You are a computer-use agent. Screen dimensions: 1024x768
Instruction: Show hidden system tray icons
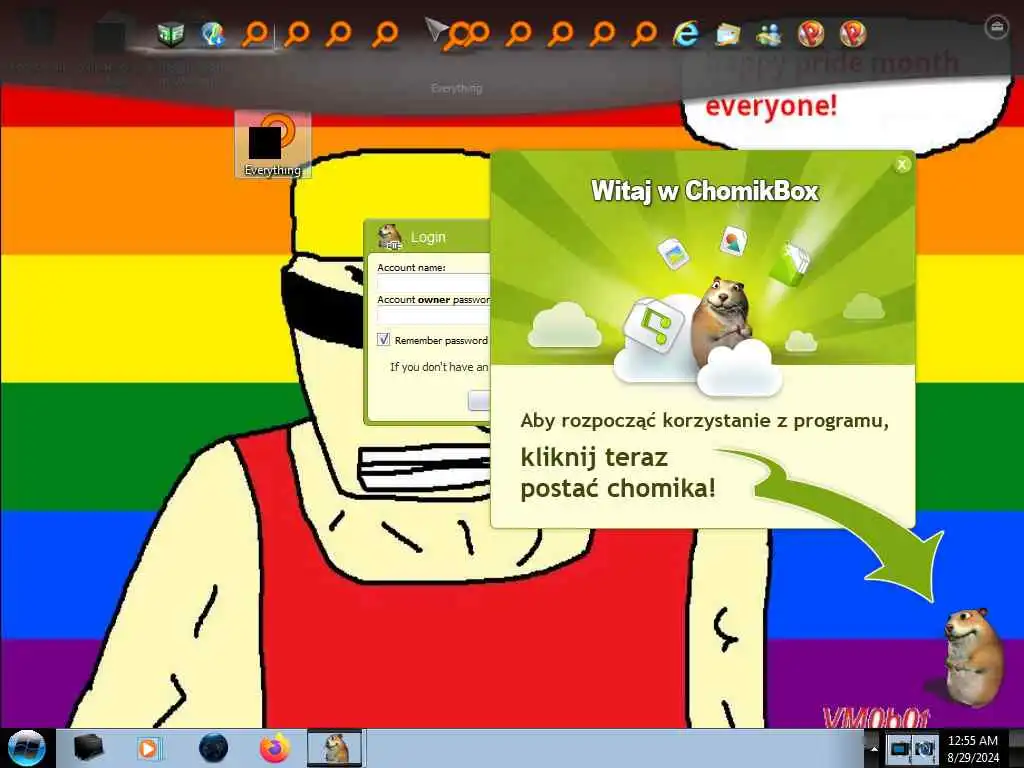tap(874, 749)
